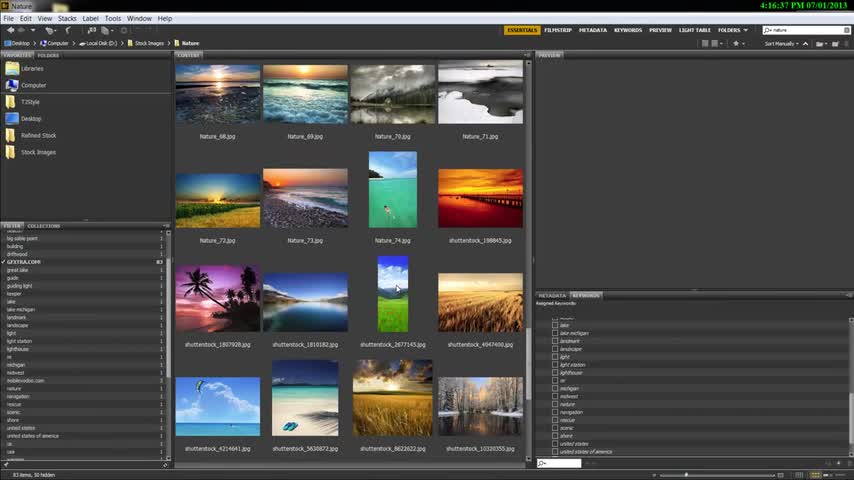Image resolution: width=854 pixels, height=480 pixels.
Task: Click the Go Back arrow in toolbar
Action: point(11,30)
